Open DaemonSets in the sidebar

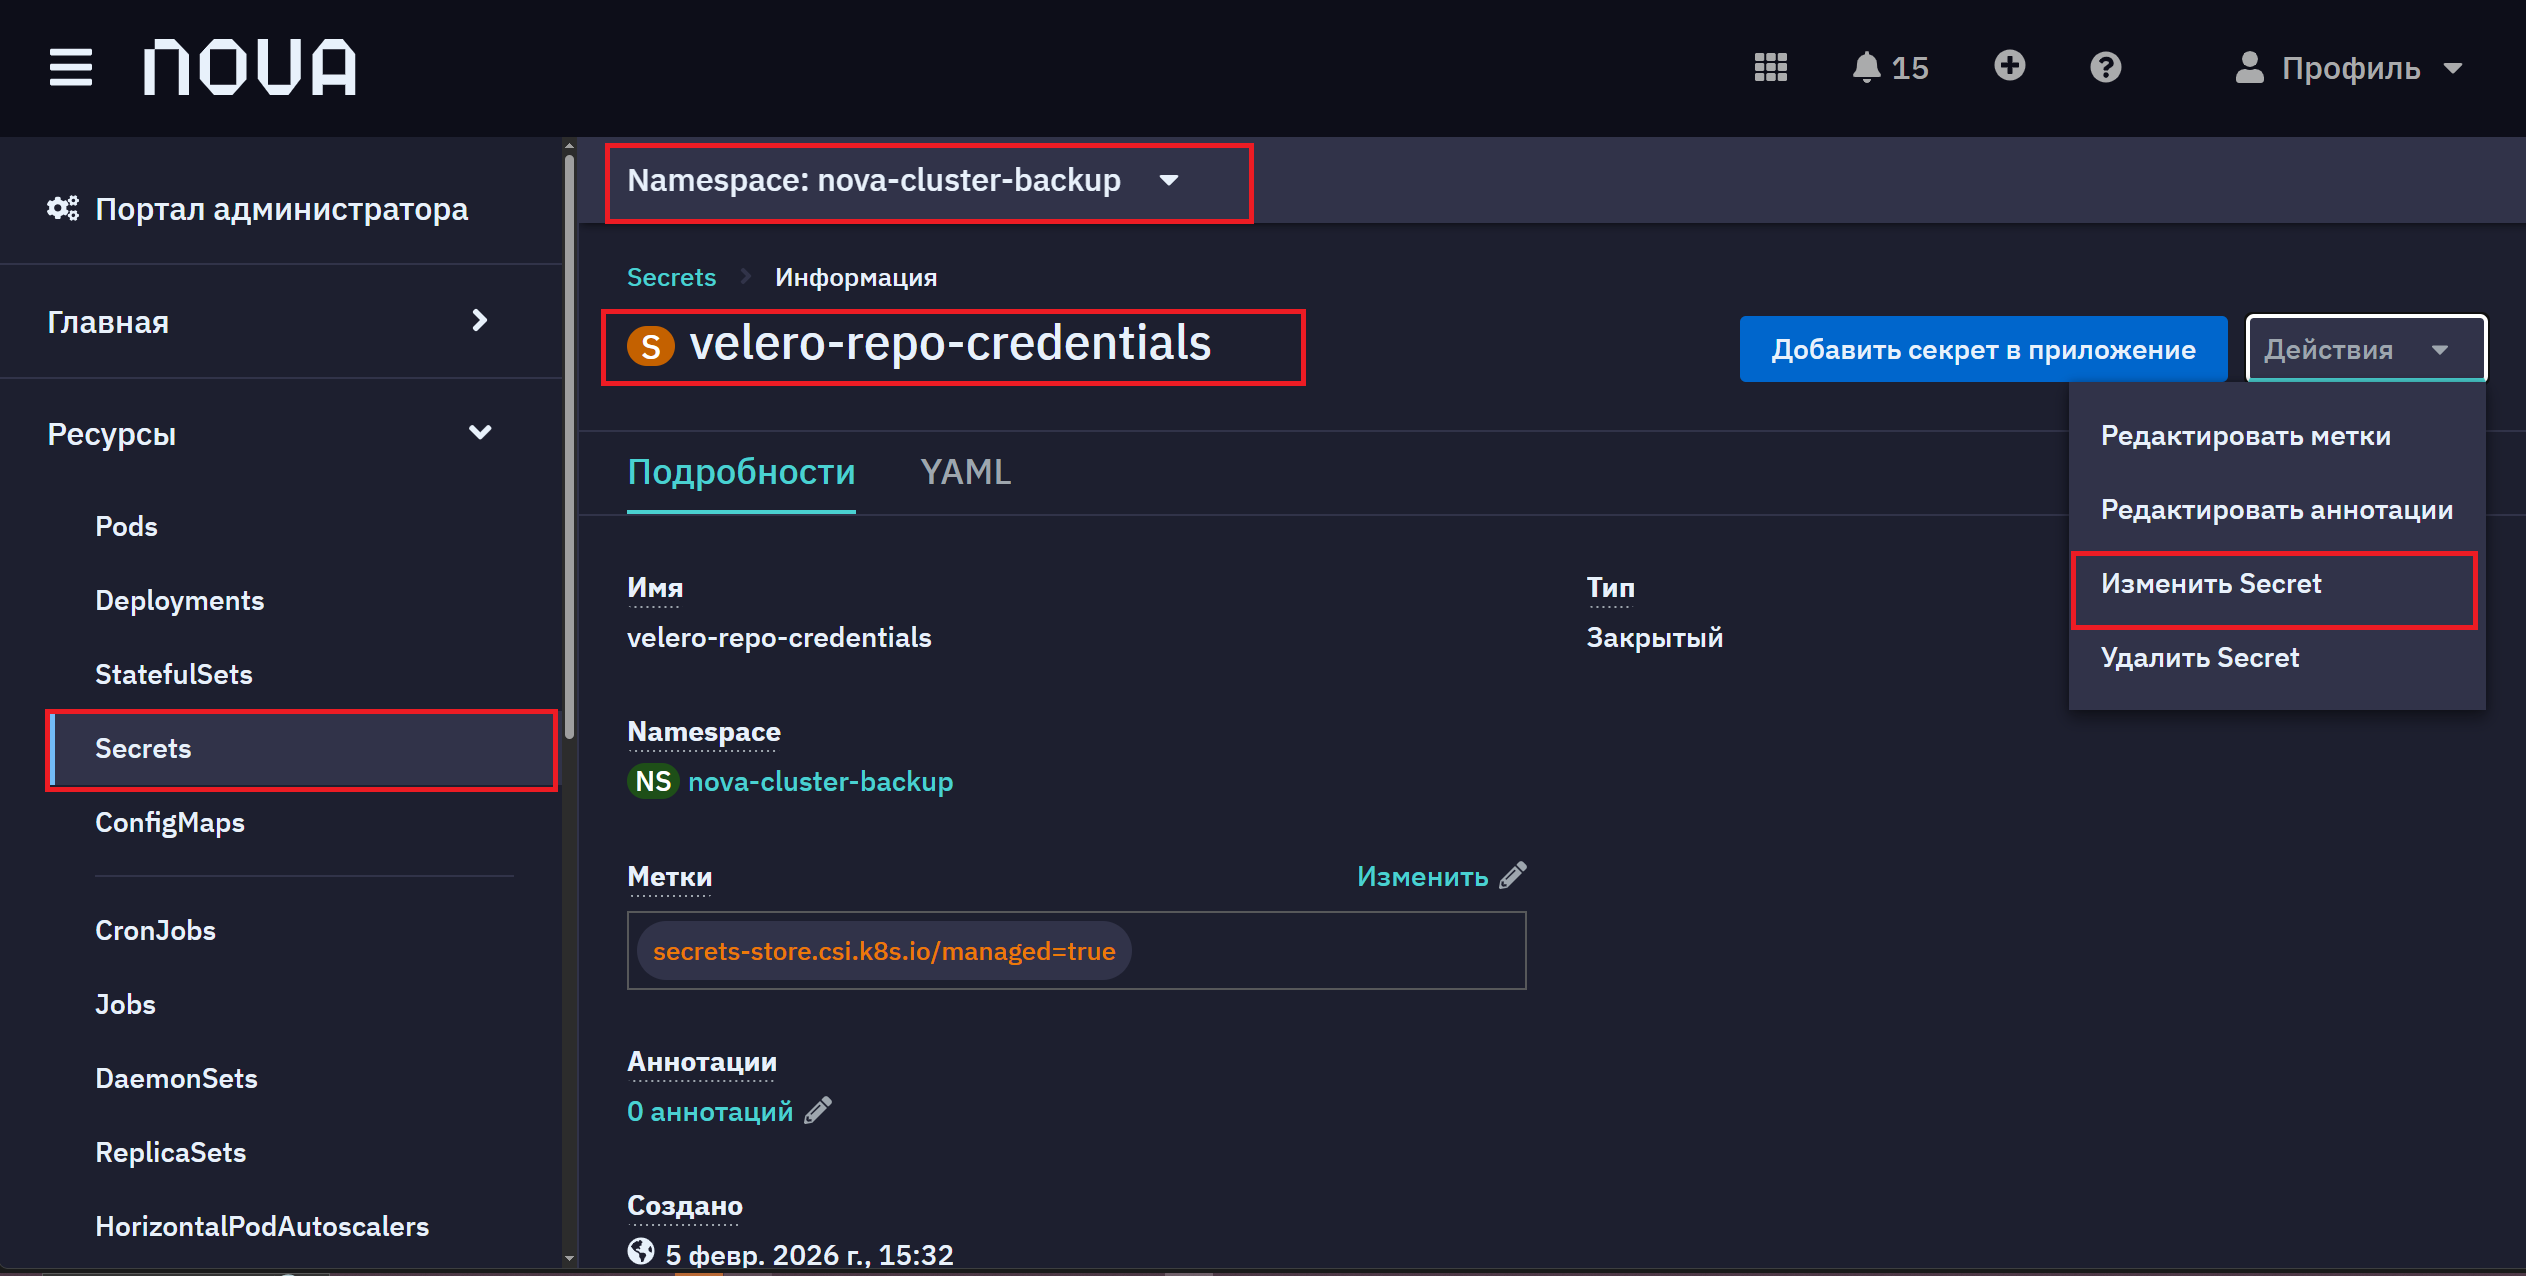(176, 1078)
